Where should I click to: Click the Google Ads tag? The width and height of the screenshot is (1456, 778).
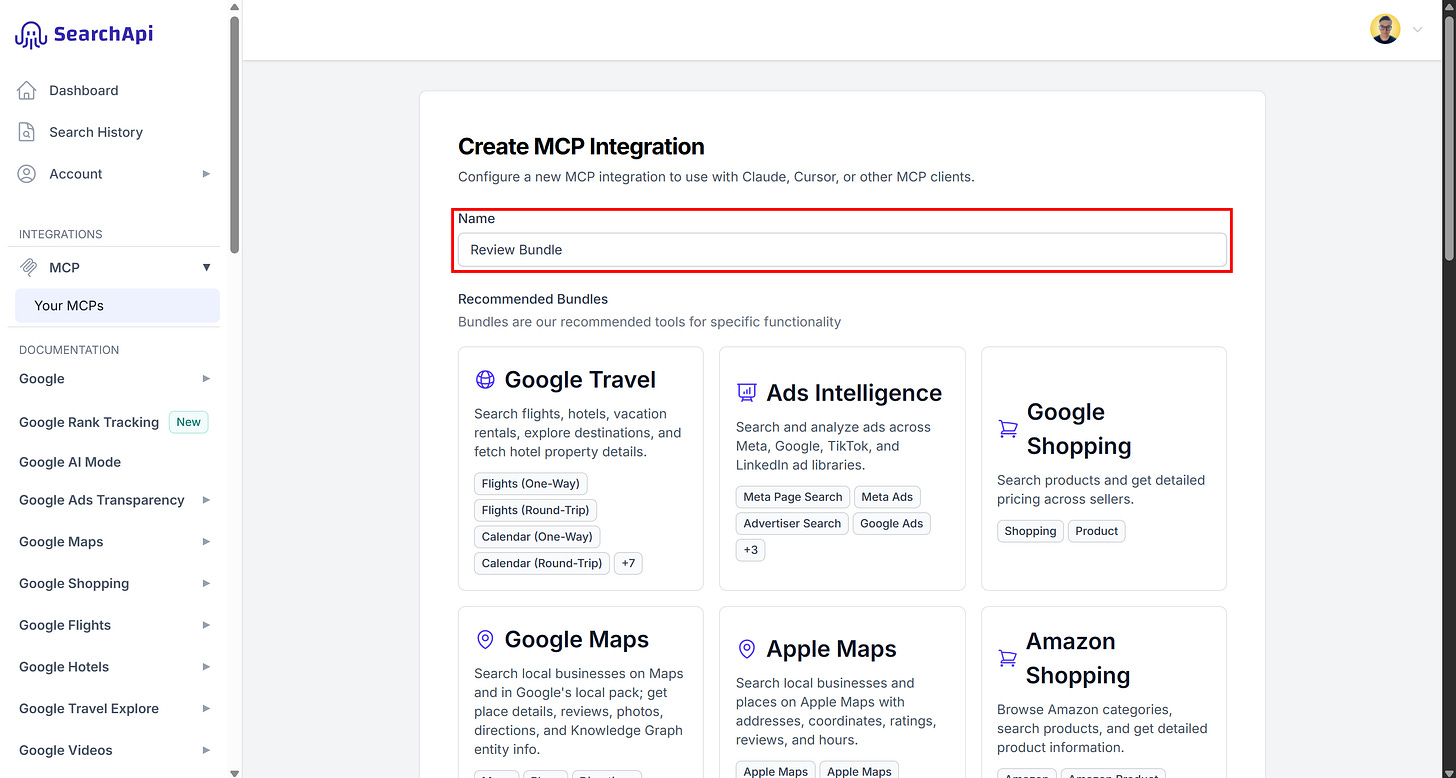click(892, 523)
